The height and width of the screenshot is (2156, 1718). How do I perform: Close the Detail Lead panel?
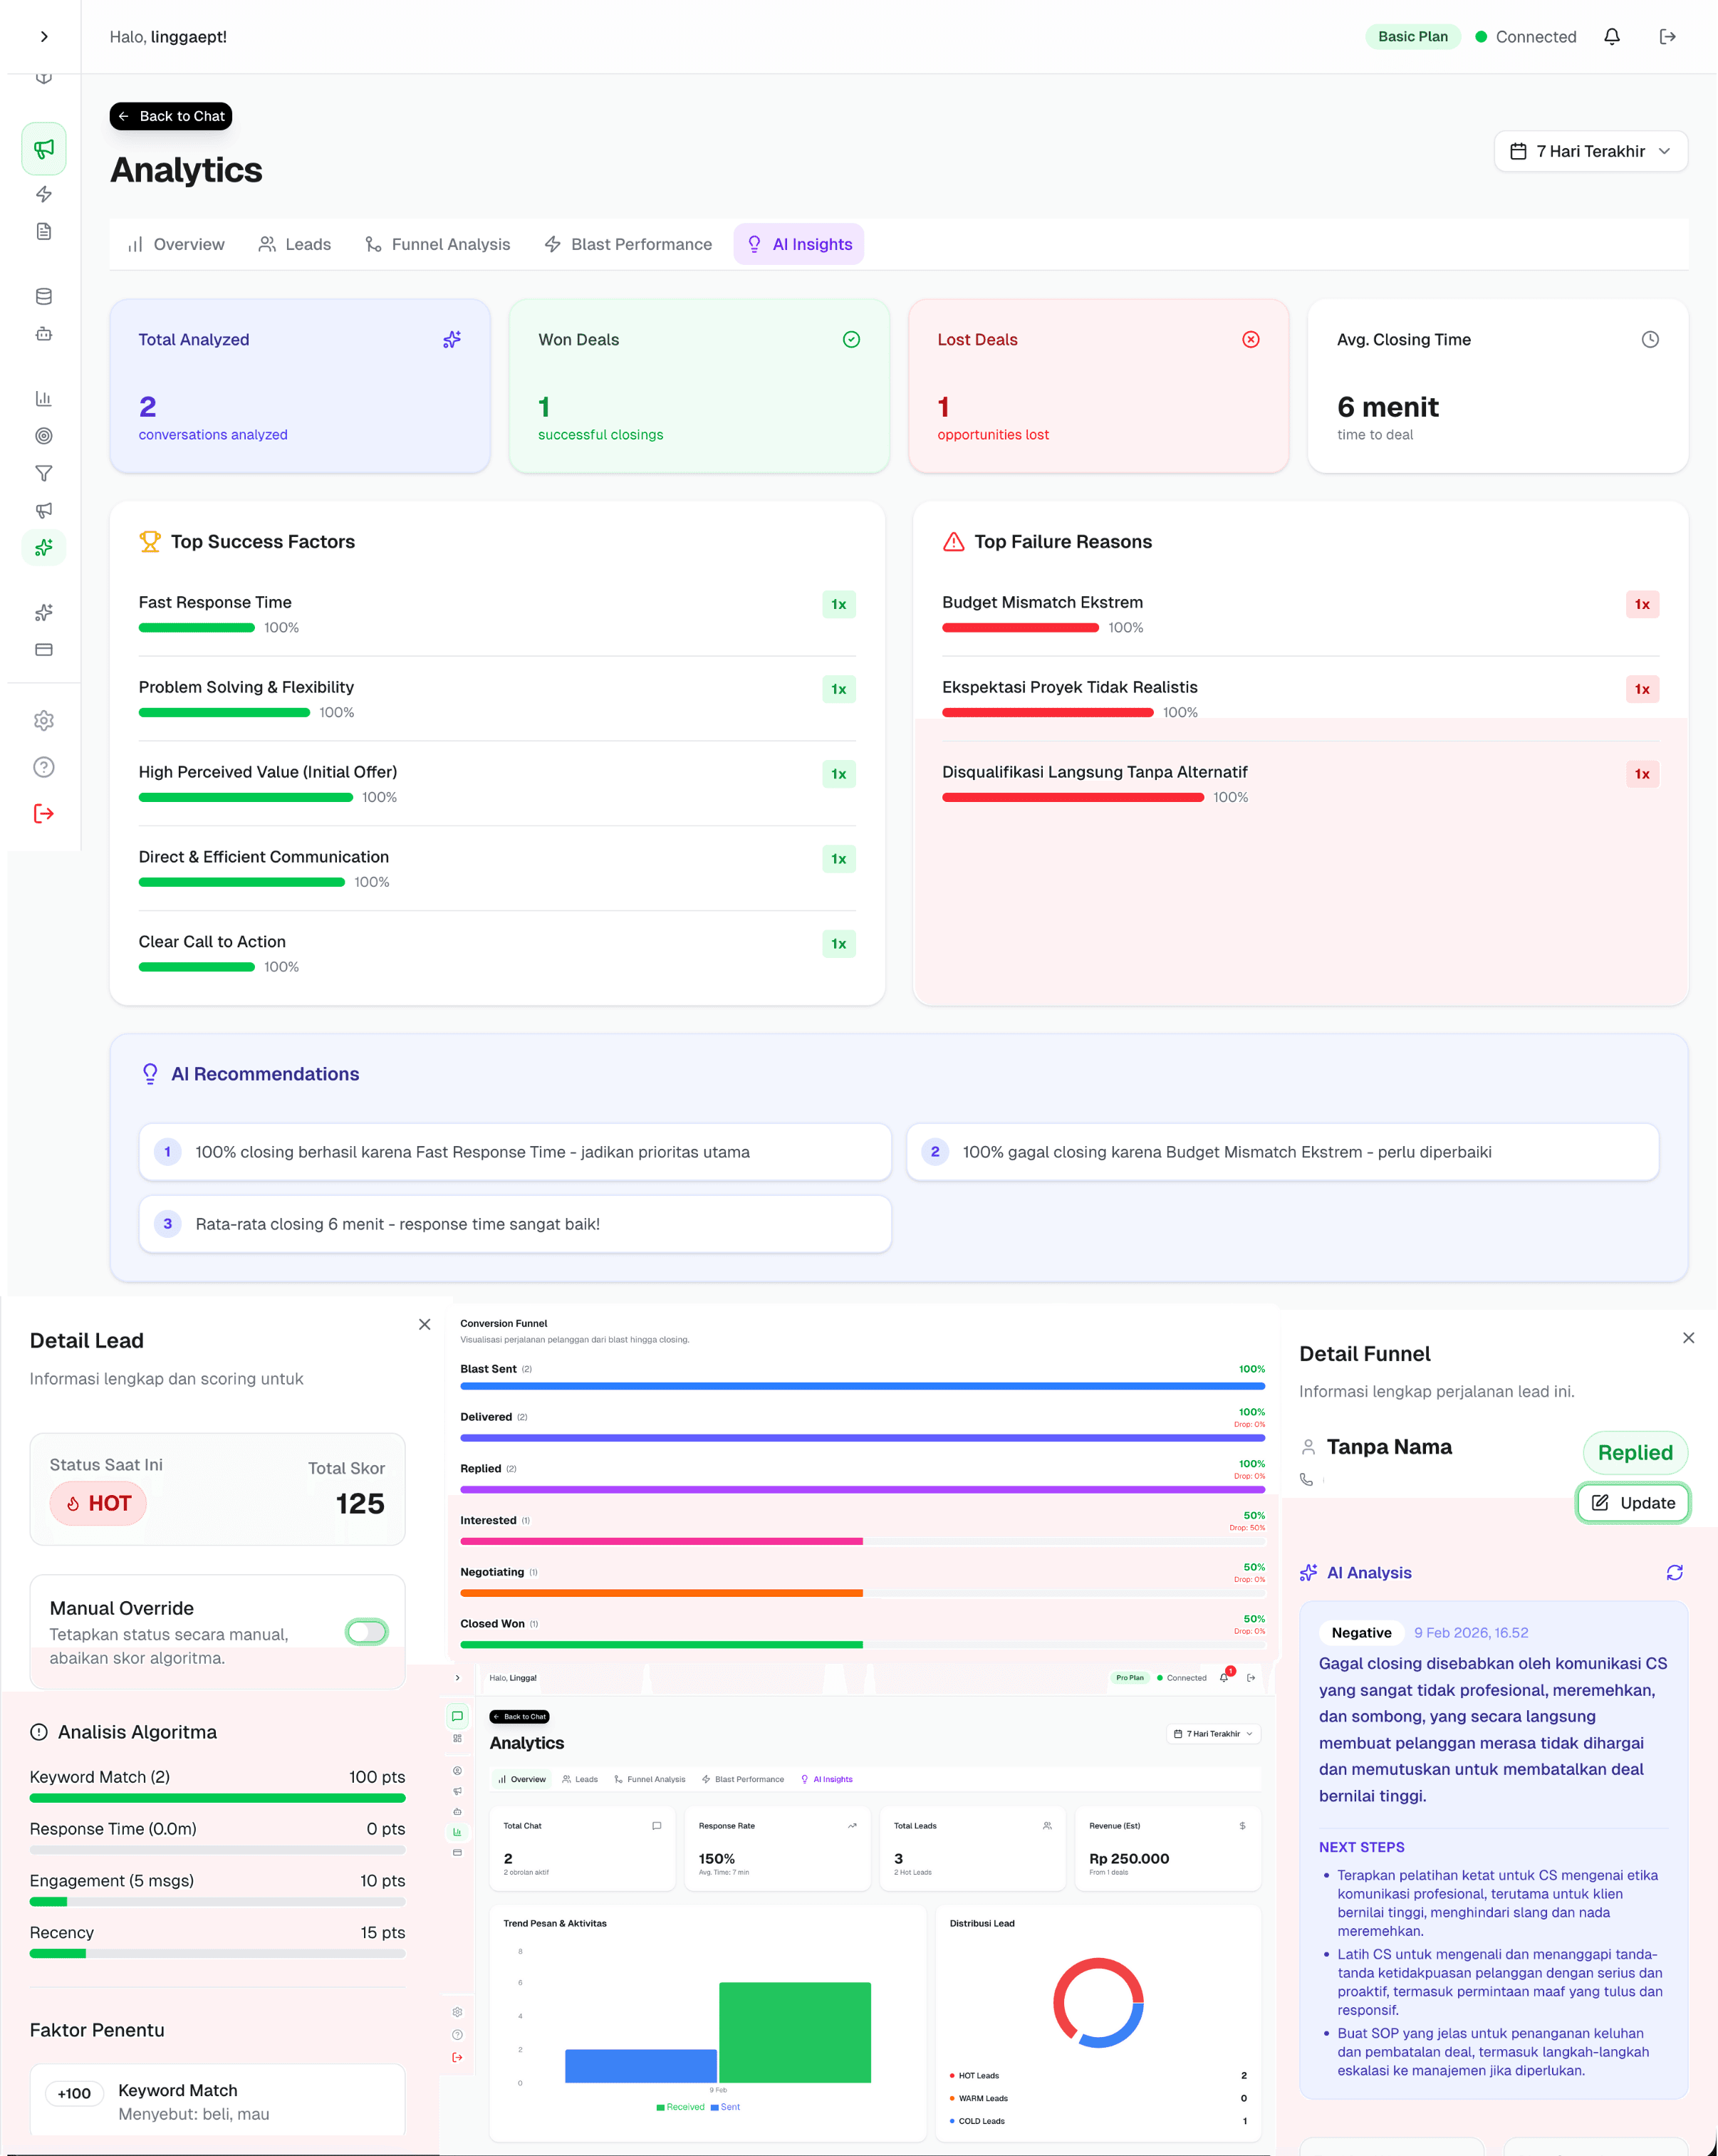pyautogui.click(x=424, y=1324)
